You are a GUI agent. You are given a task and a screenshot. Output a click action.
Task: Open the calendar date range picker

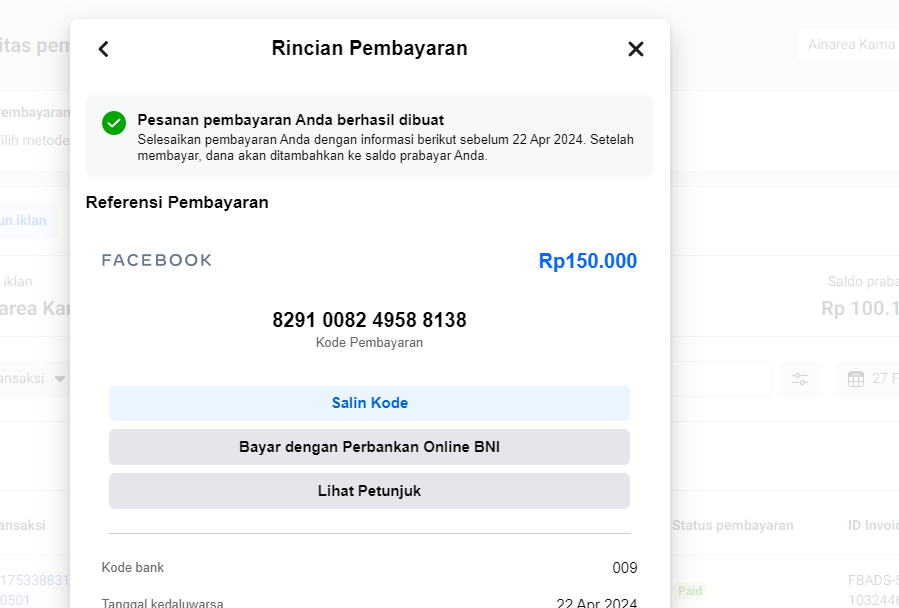coord(867,379)
